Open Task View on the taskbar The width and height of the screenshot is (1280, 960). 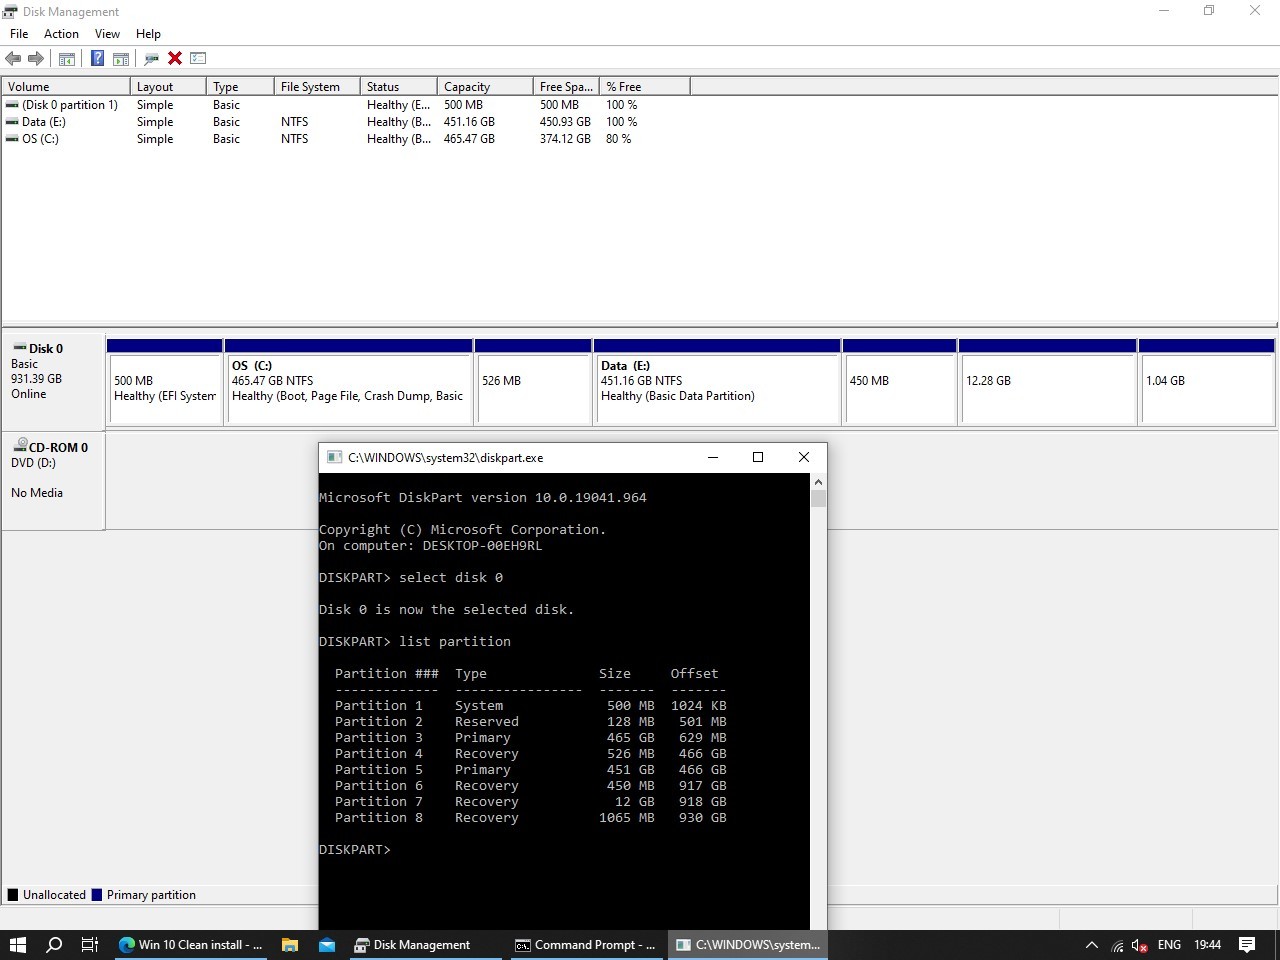[x=90, y=945]
